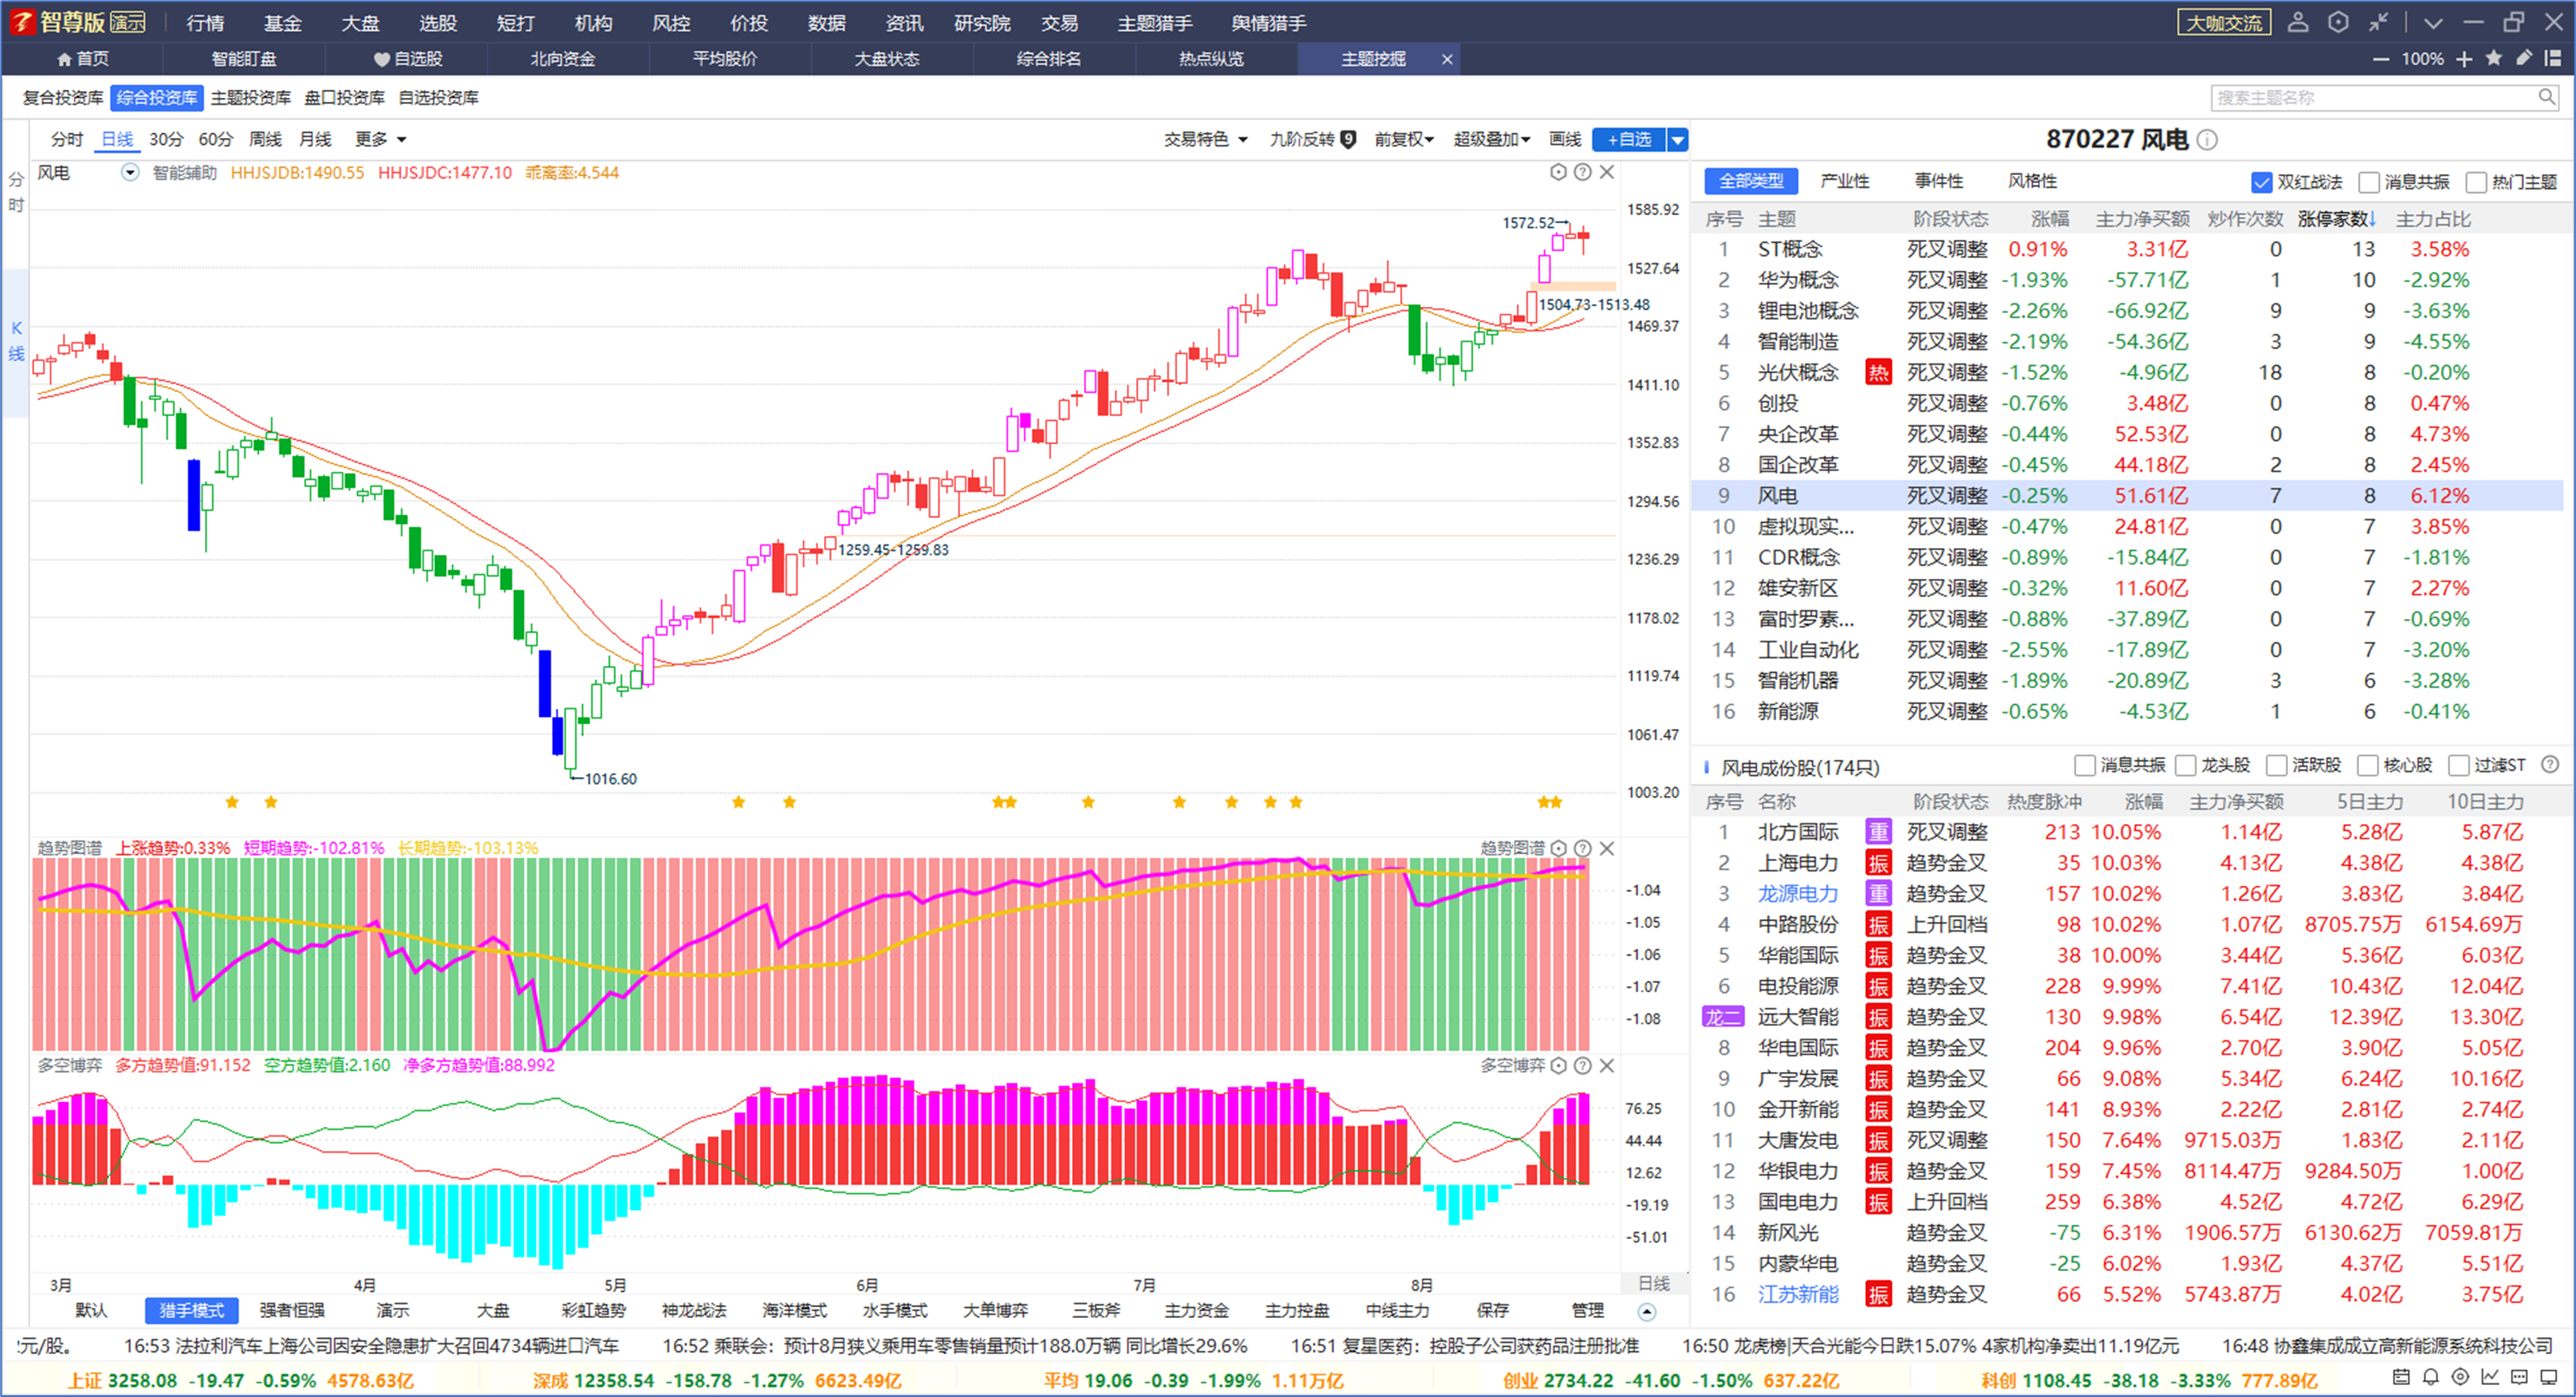
Task: Click the shrink-window arrows icon in title bar
Action: (x=2379, y=22)
